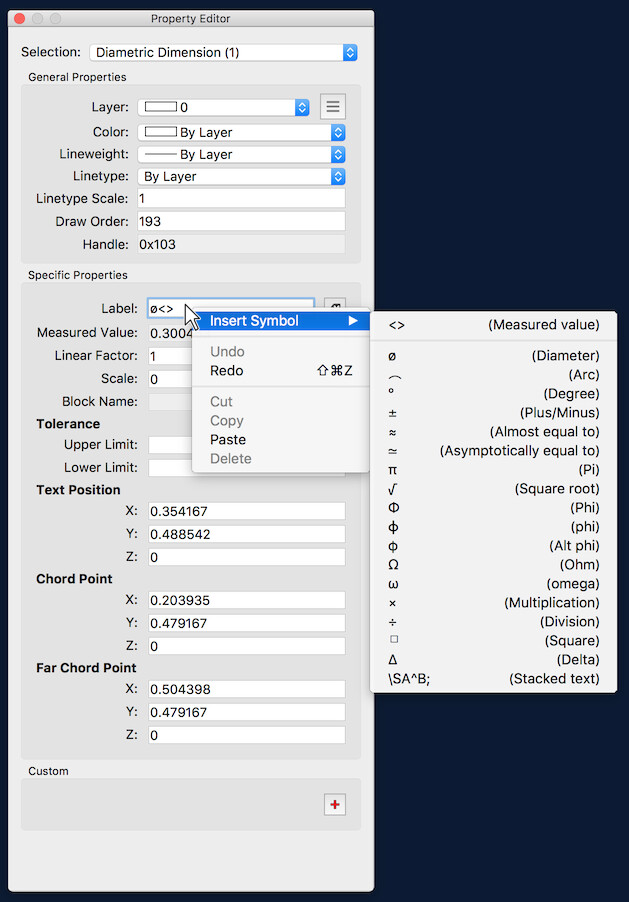Open the Layer dropdown
Image resolution: width=629 pixels, height=902 pixels.
tap(223, 107)
